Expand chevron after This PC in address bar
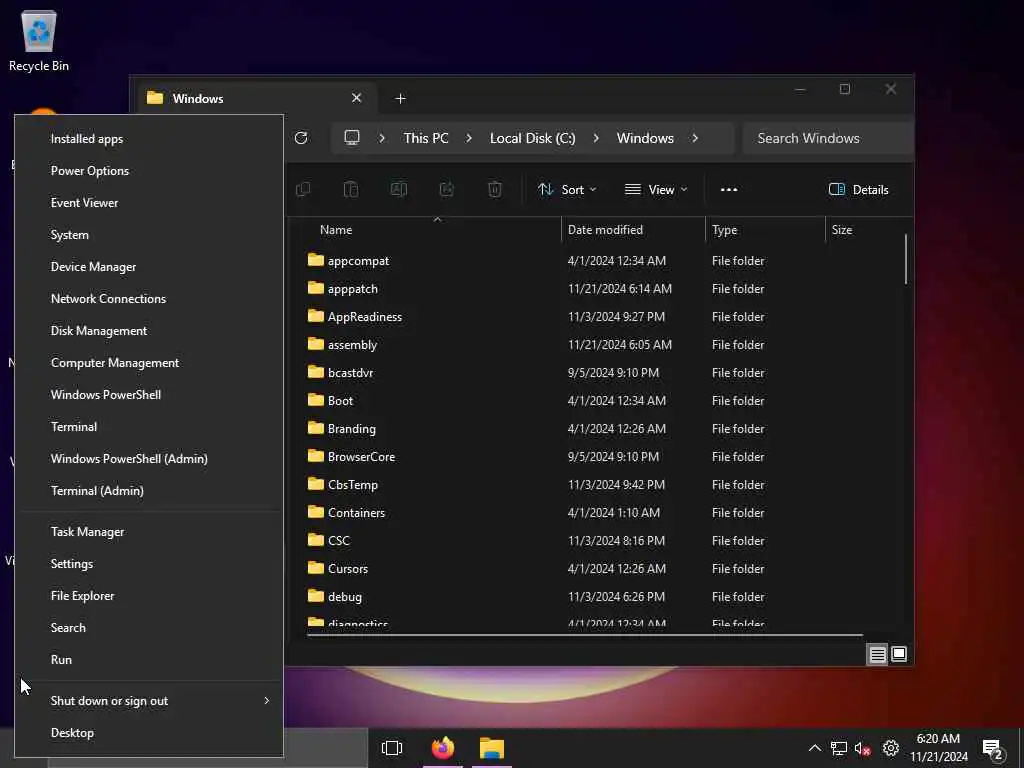The image size is (1024, 768). [x=469, y=138]
